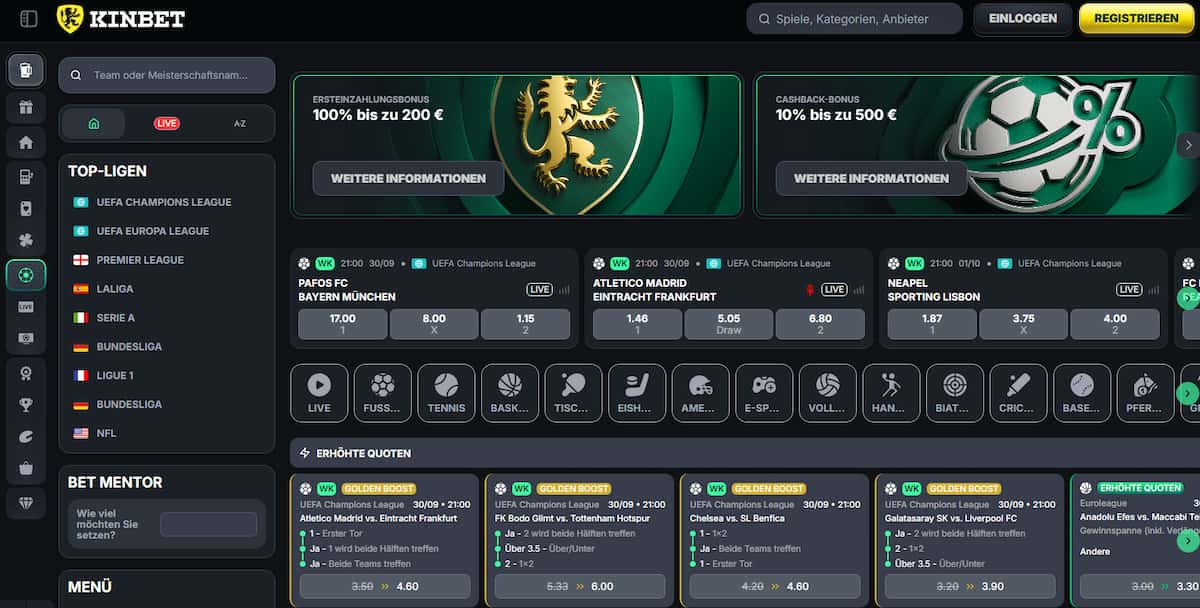Open the trophy icon in left sidebar
Viewport: 1200px width, 608px height.
coord(26,405)
